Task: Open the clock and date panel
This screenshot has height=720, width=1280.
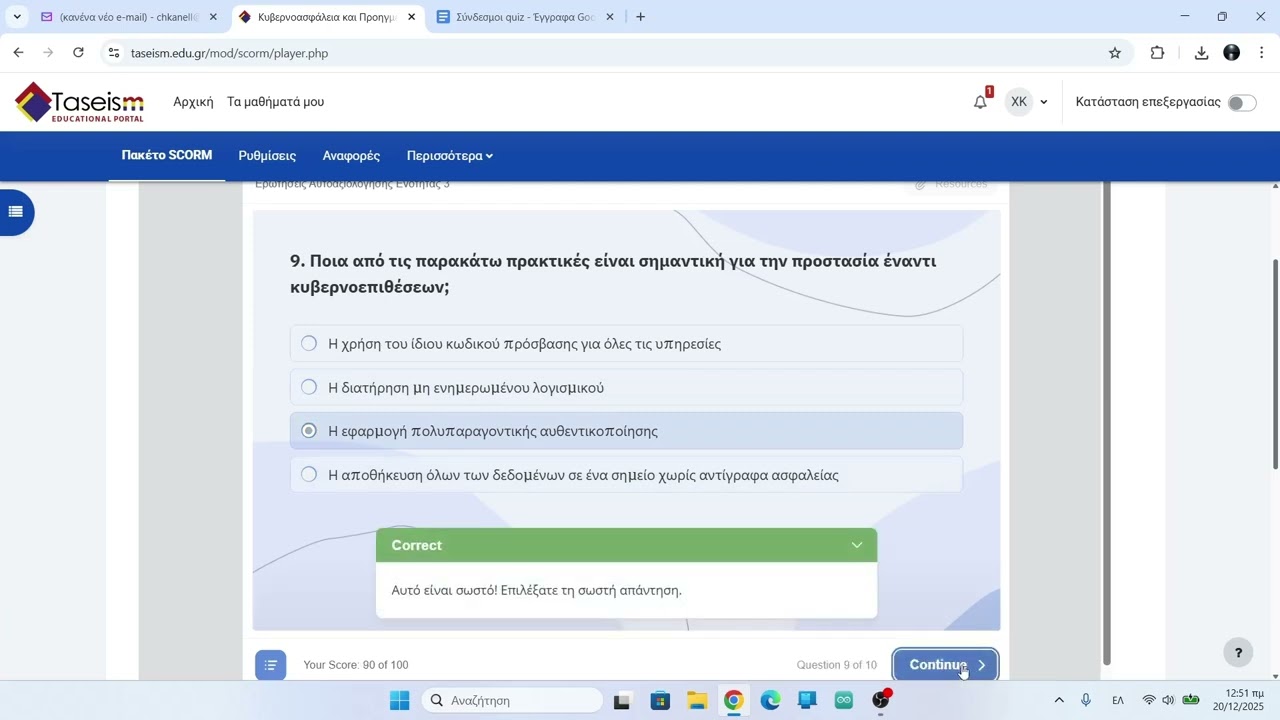Action: (1238, 700)
